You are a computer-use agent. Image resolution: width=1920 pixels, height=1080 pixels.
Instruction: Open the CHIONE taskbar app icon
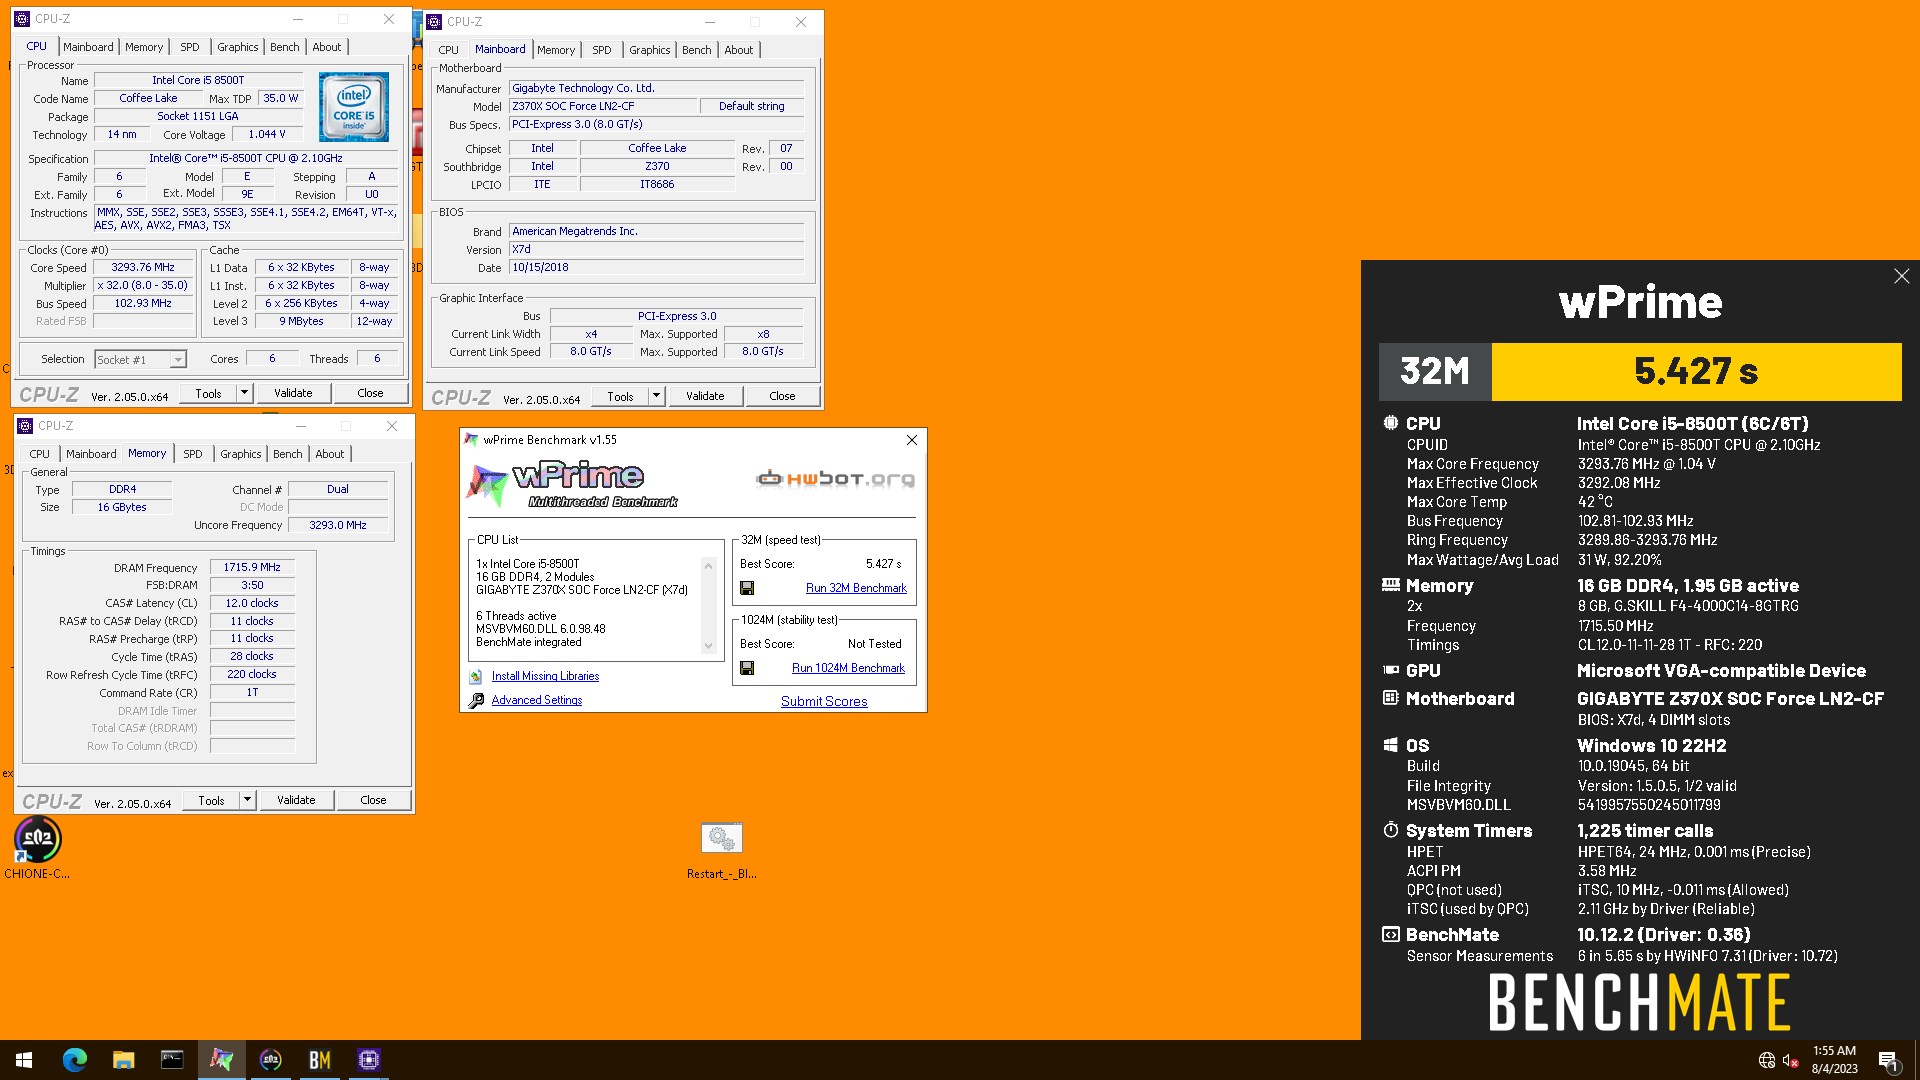[270, 1060]
